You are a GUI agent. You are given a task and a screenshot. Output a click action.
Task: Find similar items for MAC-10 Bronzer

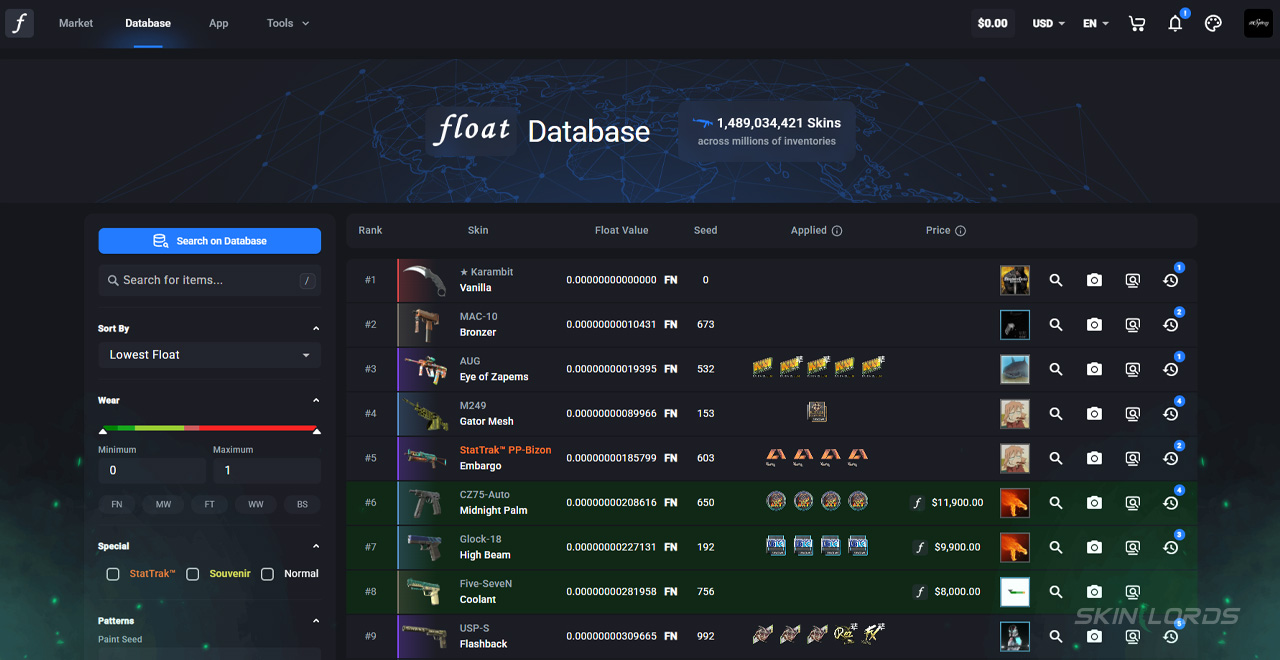[x=1132, y=325]
